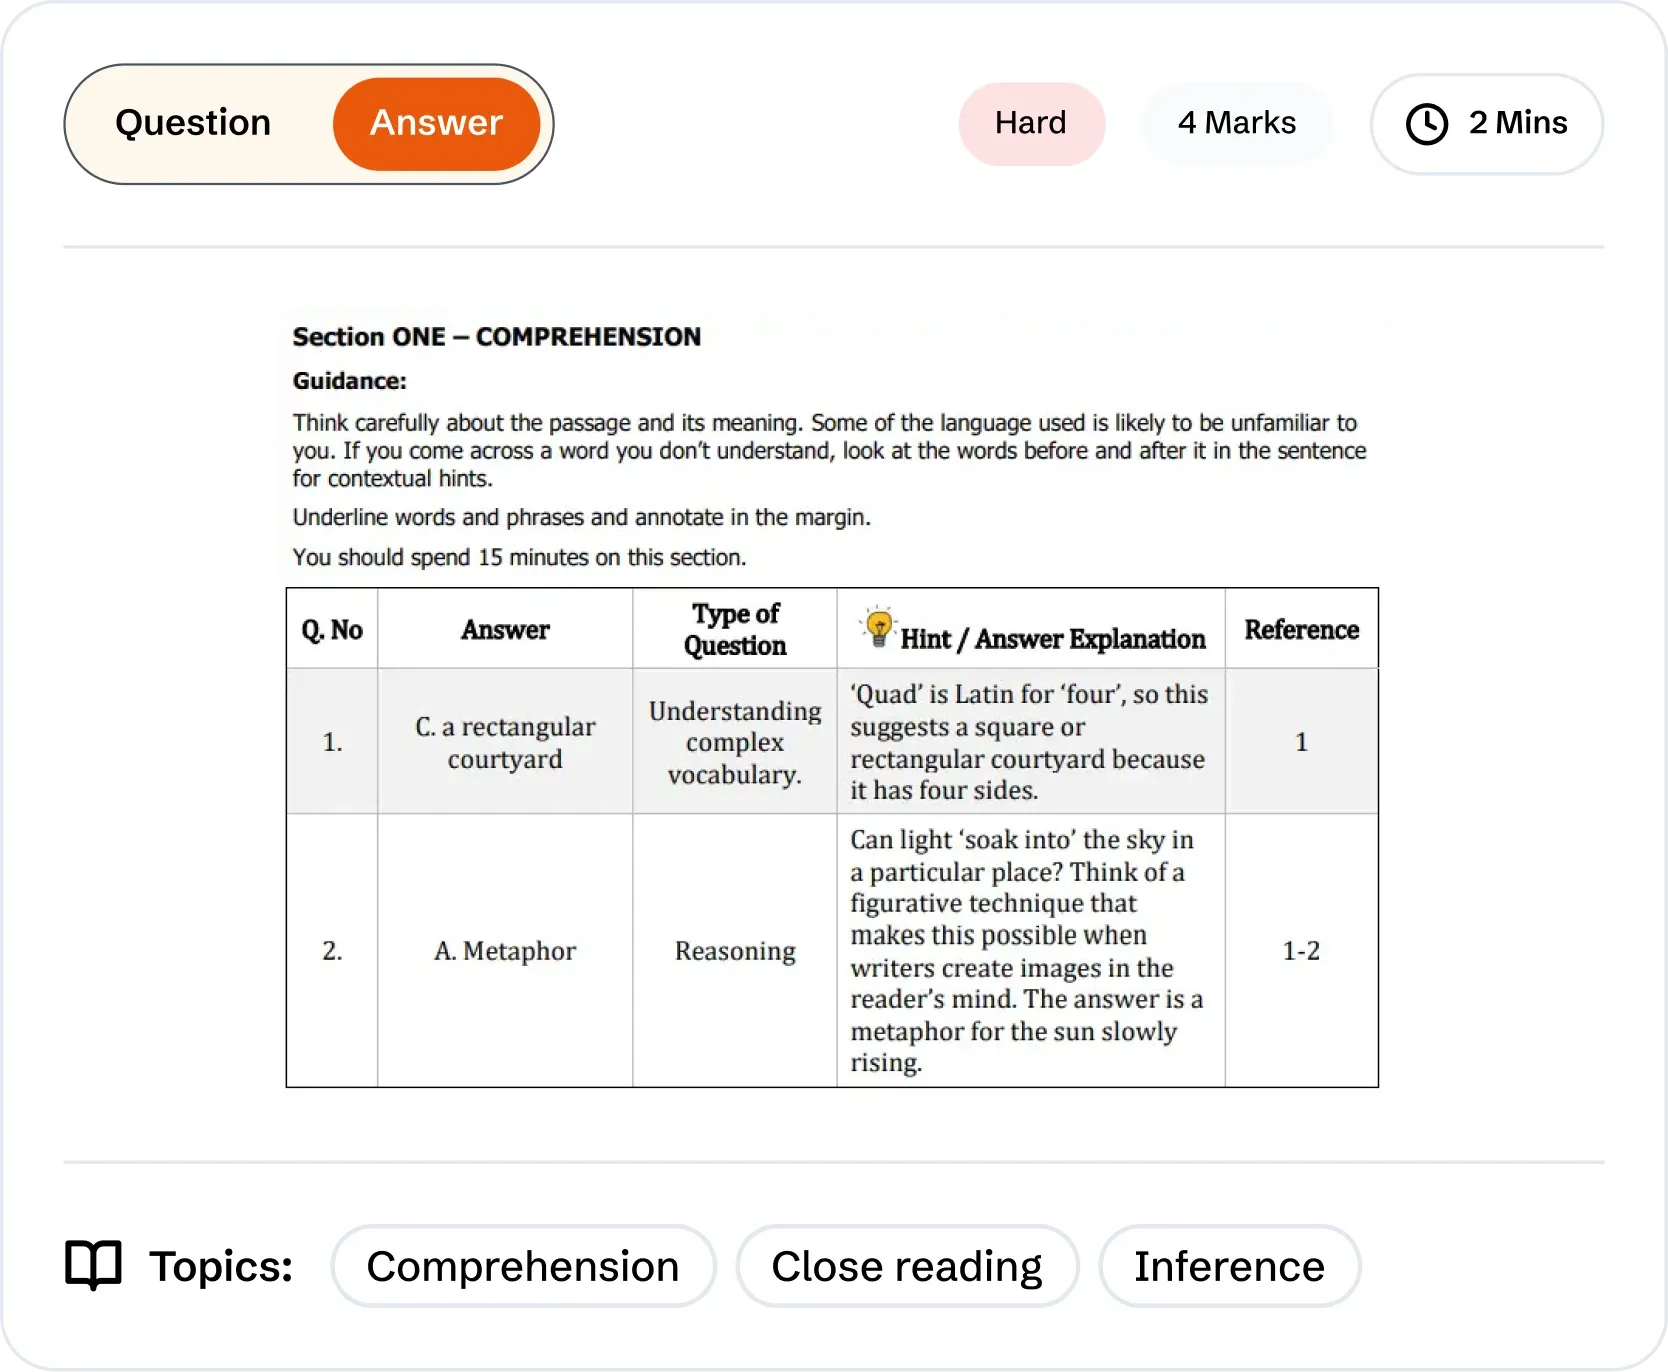Viewport: 1668px width, 1372px height.
Task: Click the Reference column header
Action: (1301, 630)
